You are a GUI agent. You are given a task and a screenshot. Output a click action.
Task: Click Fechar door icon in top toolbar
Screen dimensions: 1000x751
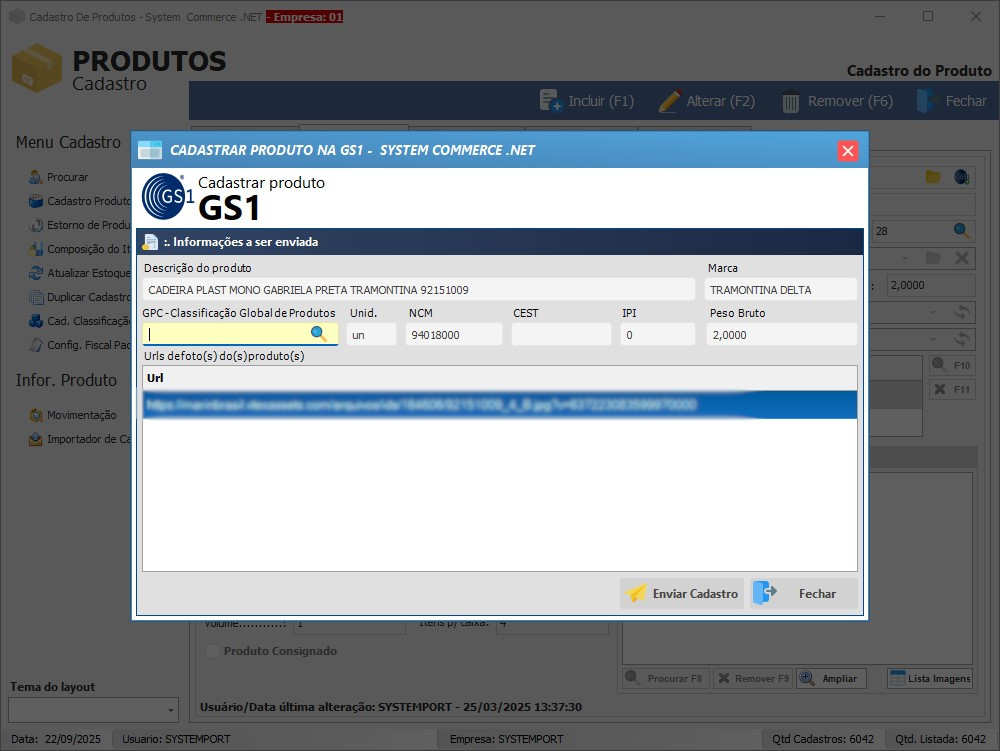(x=927, y=101)
